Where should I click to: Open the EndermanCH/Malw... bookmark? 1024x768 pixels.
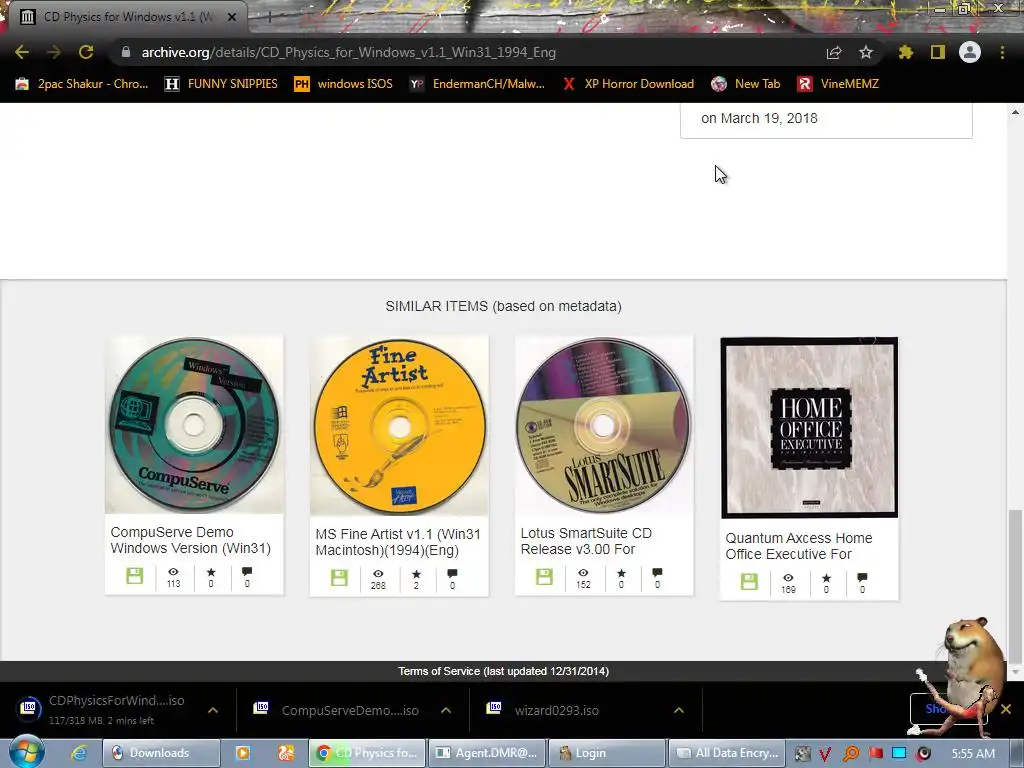pos(477,84)
